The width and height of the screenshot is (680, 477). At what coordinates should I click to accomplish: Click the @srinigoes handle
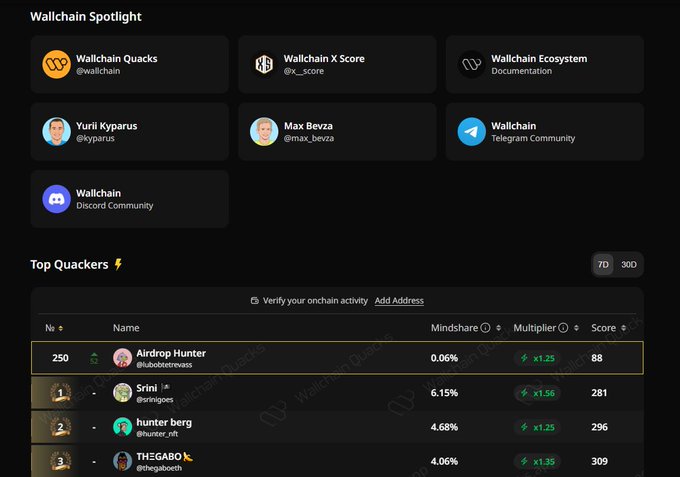154,400
